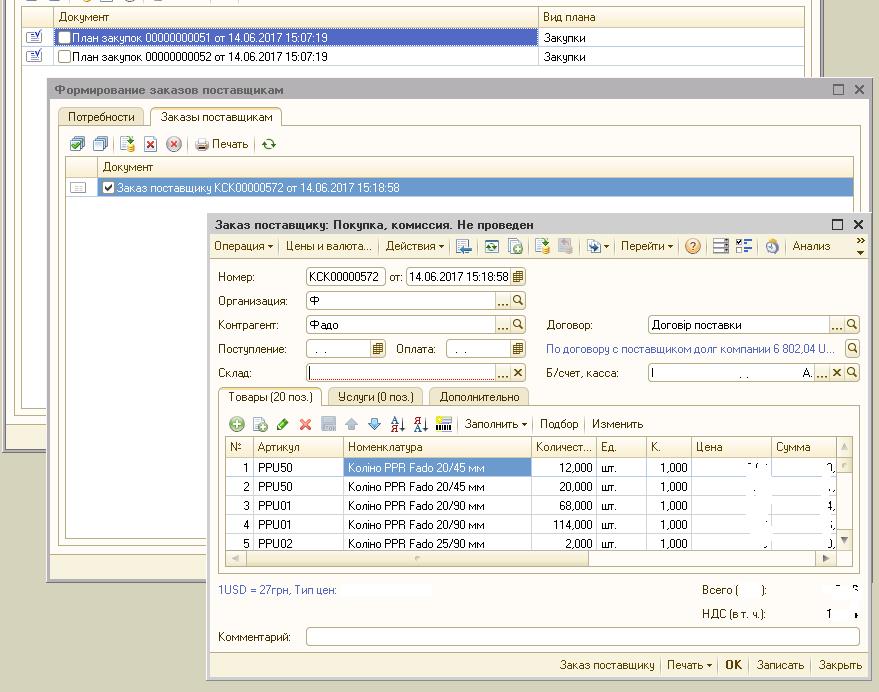The width and height of the screenshot is (879, 692).
Task: Click the OK button
Action: 733,665
